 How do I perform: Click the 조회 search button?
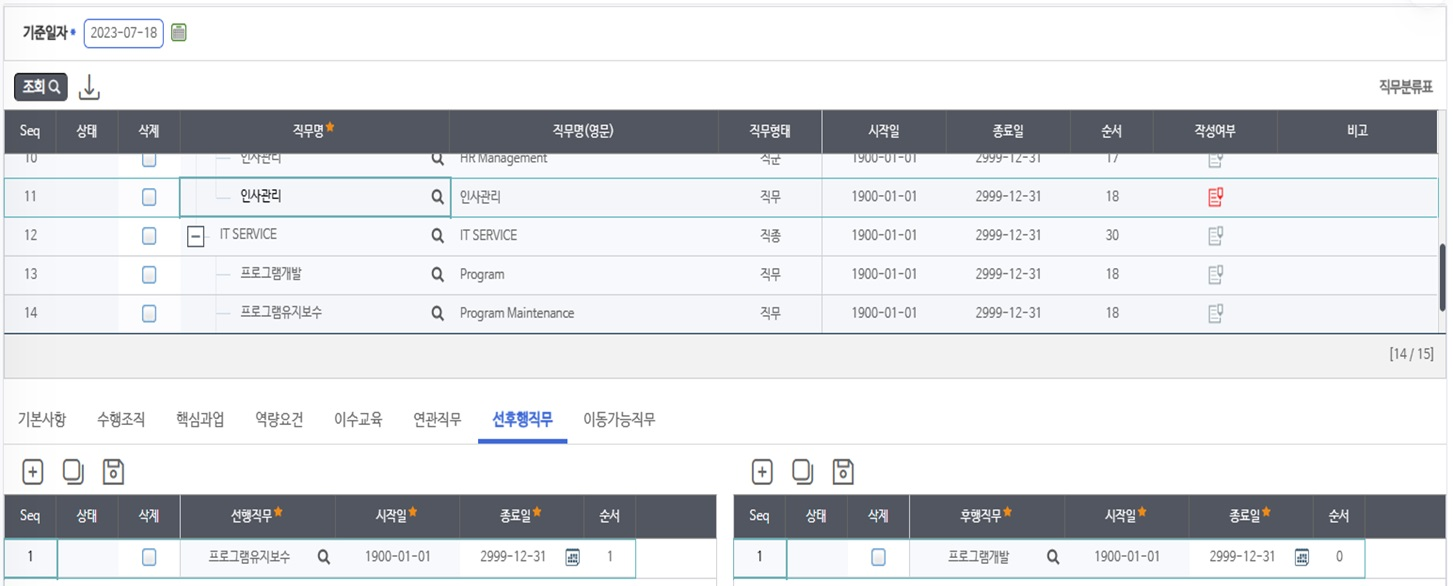pos(41,87)
